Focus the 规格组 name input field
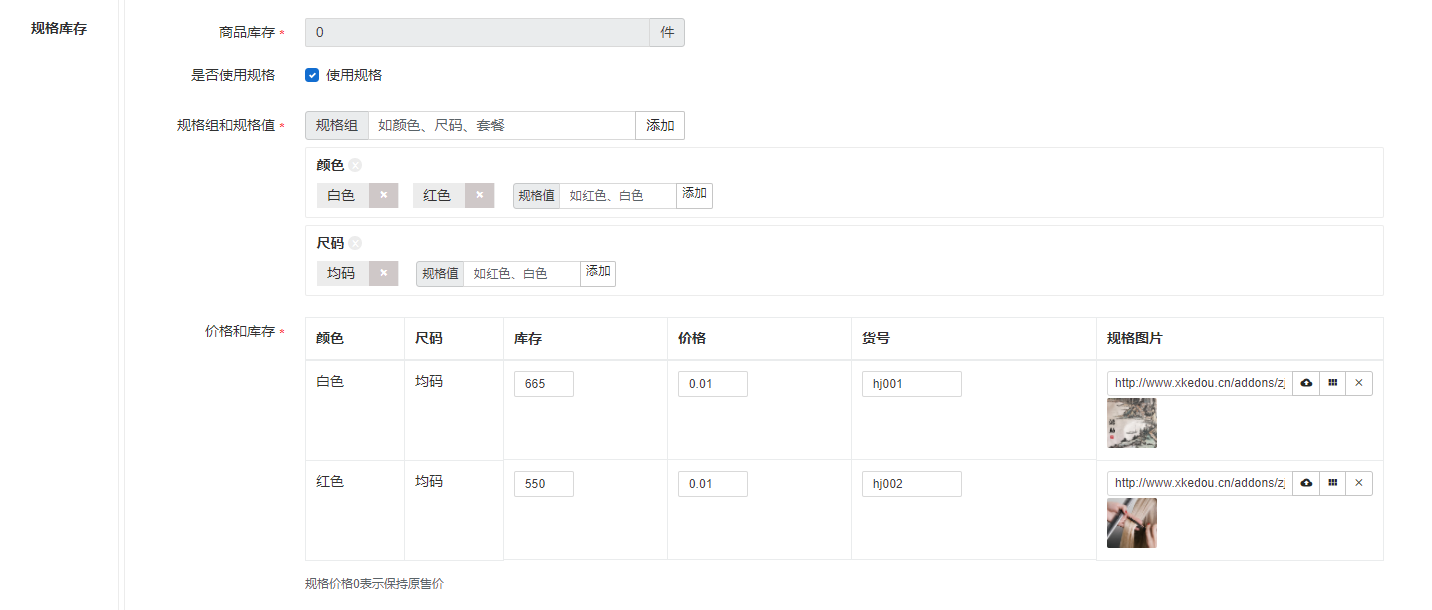 pyautogui.click(x=501, y=126)
